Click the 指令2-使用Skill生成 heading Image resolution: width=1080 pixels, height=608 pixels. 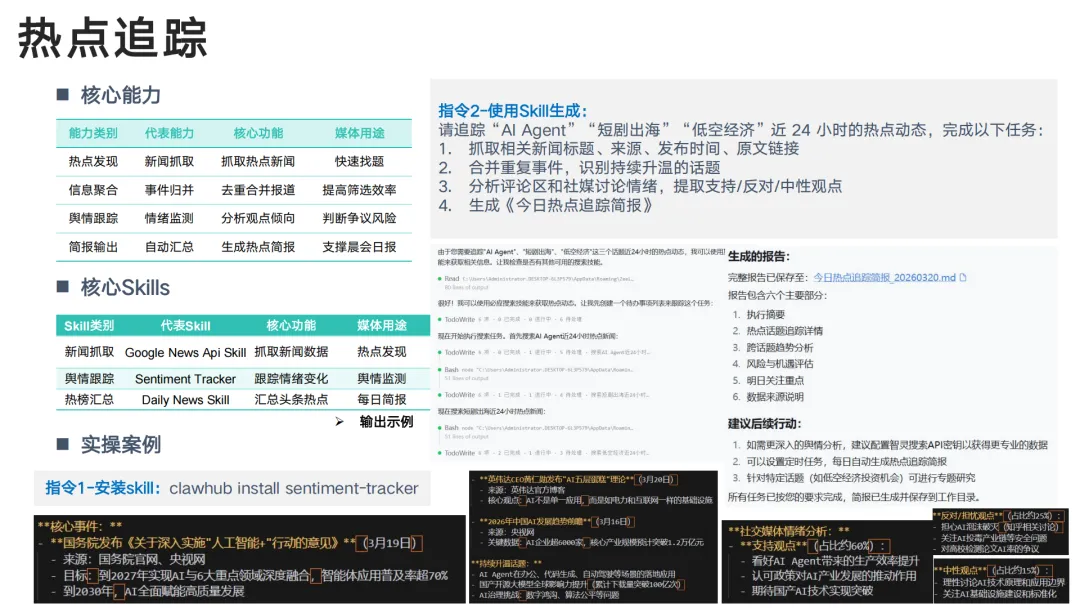512,111
